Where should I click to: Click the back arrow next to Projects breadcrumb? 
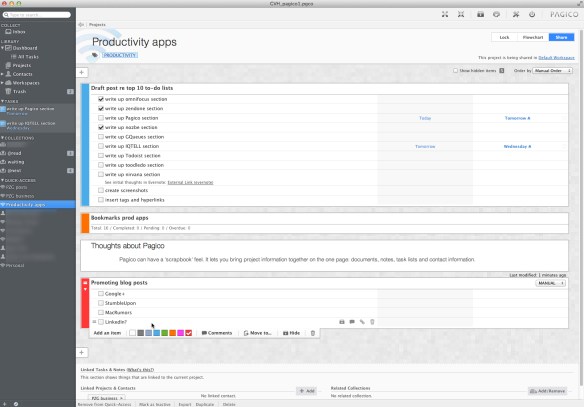81,25
